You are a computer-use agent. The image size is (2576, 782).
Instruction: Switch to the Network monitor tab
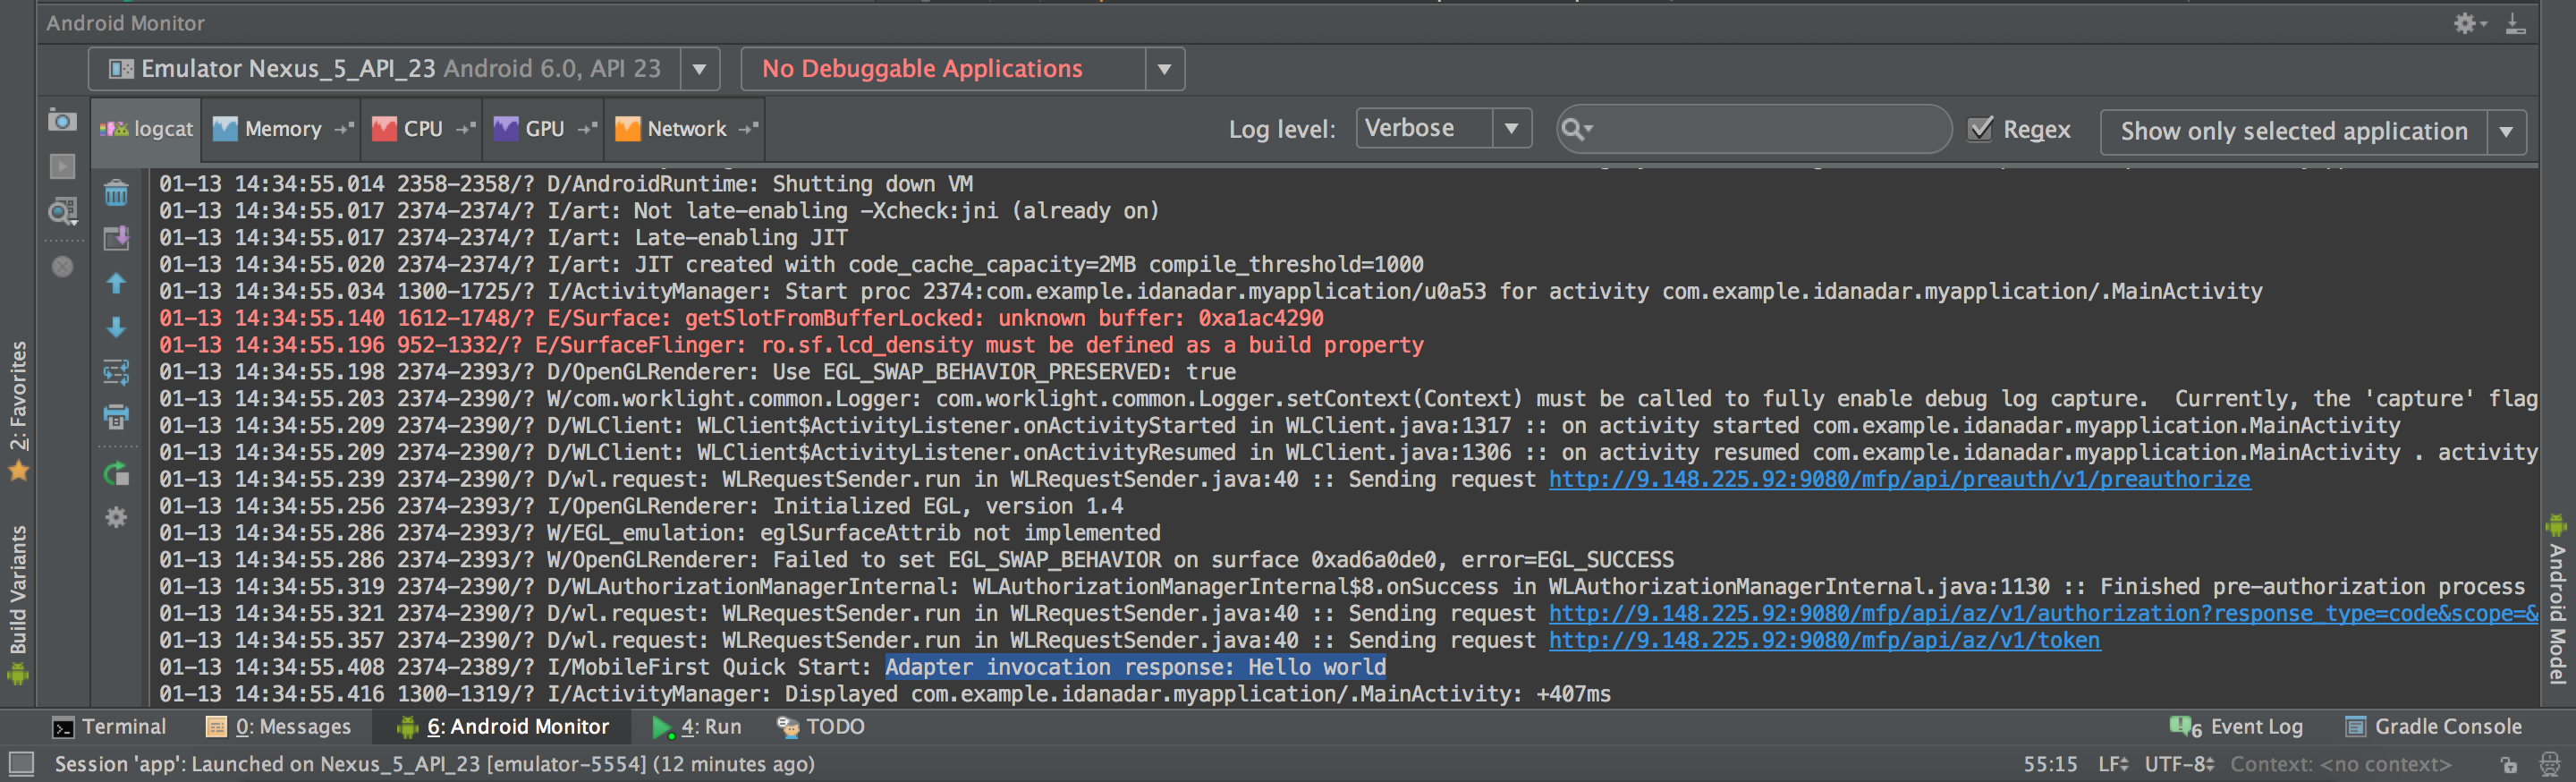(x=685, y=129)
